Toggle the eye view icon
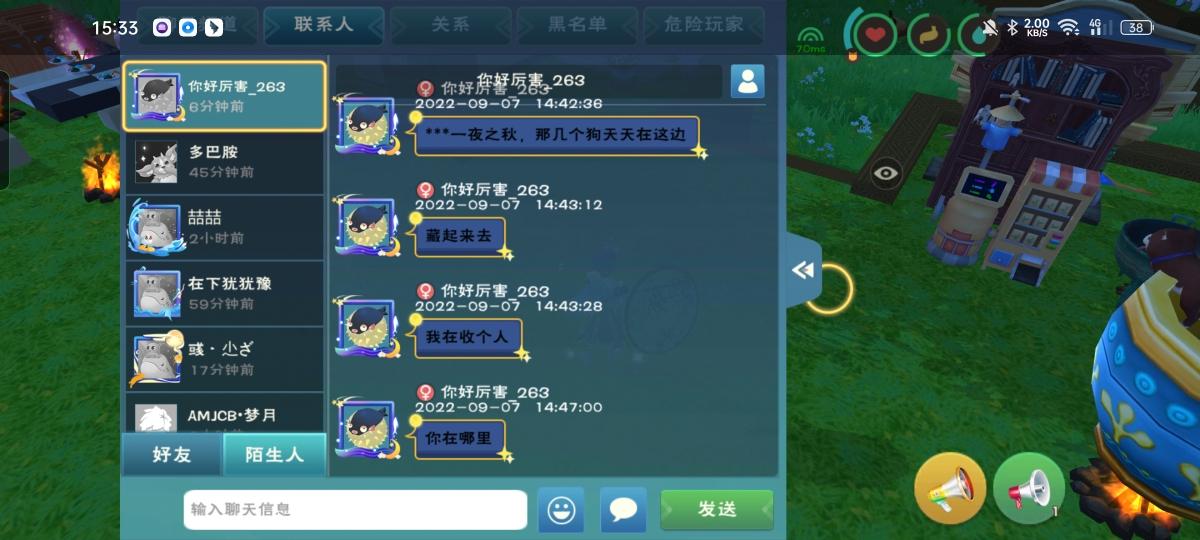The width and height of the screenshot is (1200, 540). pos(885,172)
